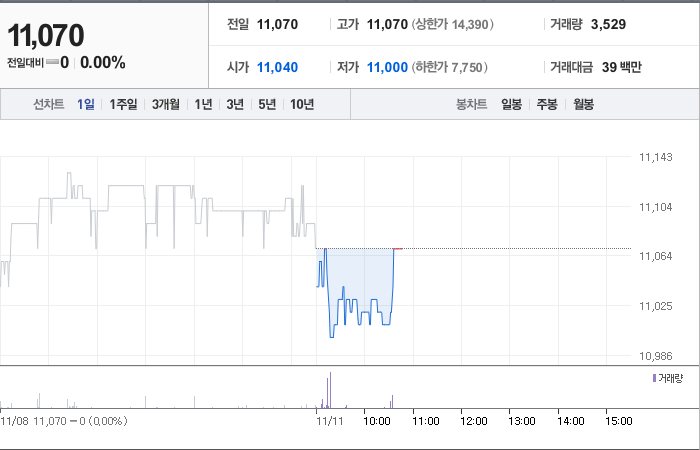This screenshot has width=700, height=450.
Task: Click the 시가 value 11,040
Action: click(277, 67)
